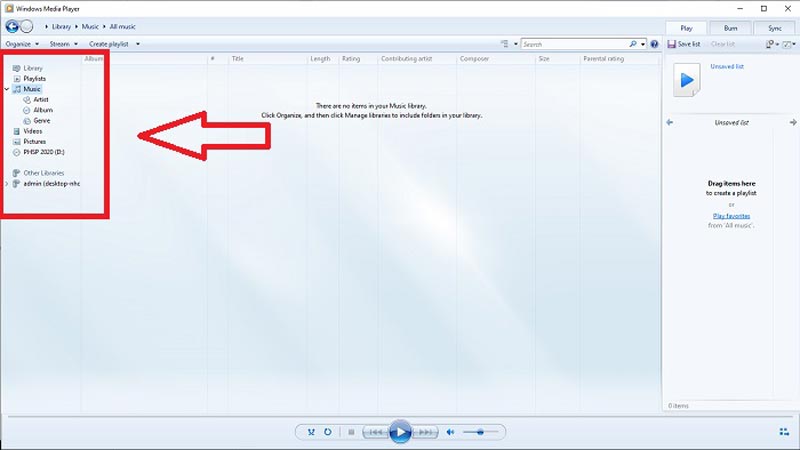Viewport: 800px width, 450px height.
Task: Click the Play favorites link
Action: coord(731,216)
